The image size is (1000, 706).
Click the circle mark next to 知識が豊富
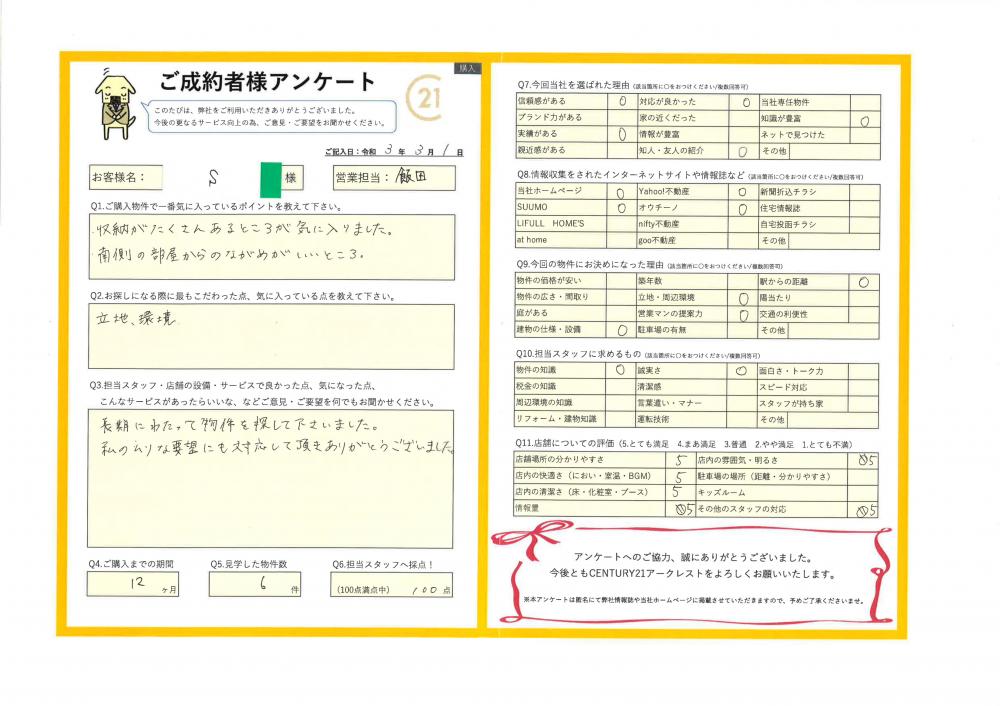pos(864,118)
